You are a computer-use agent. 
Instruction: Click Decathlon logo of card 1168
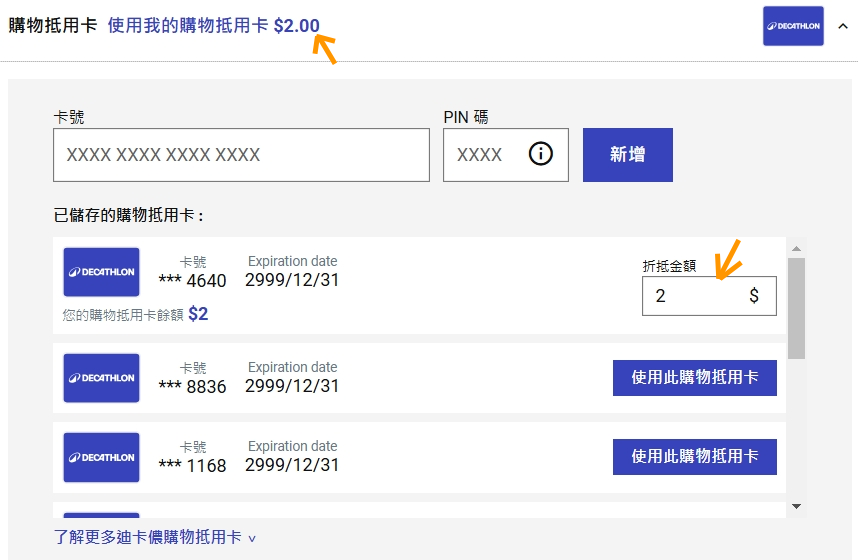click(x=101, y=457)
